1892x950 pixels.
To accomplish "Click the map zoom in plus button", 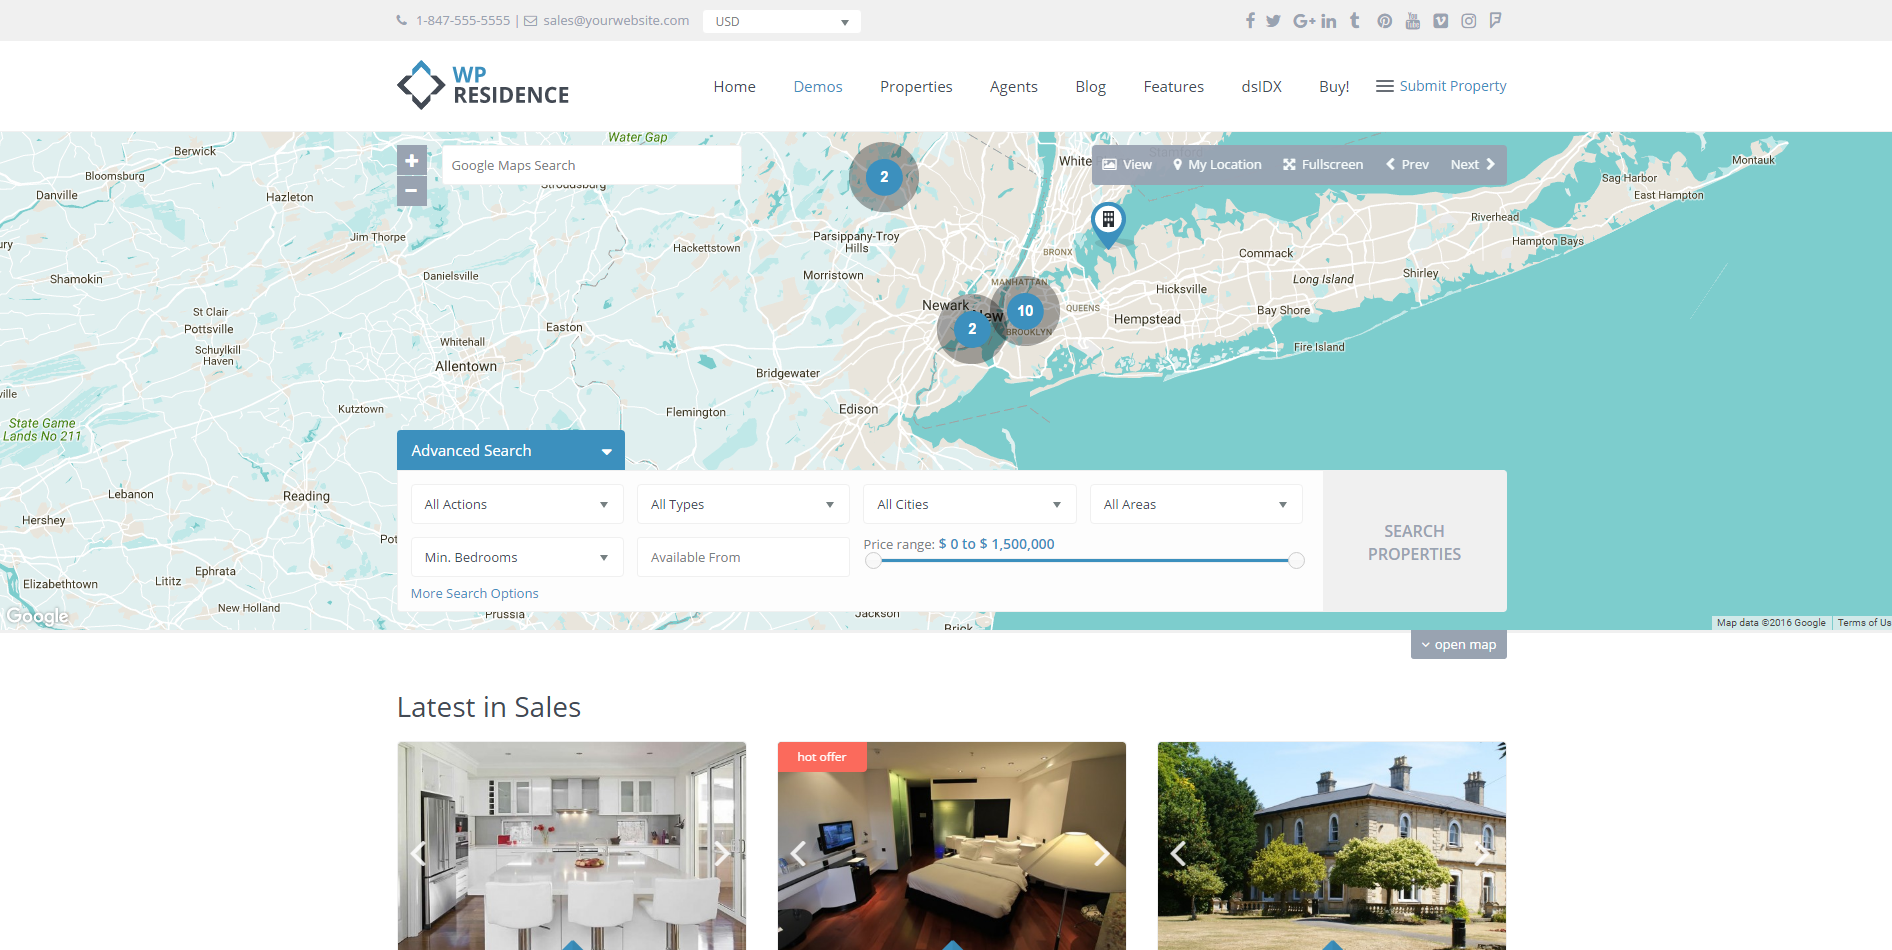I will click(x=412, y=160).
